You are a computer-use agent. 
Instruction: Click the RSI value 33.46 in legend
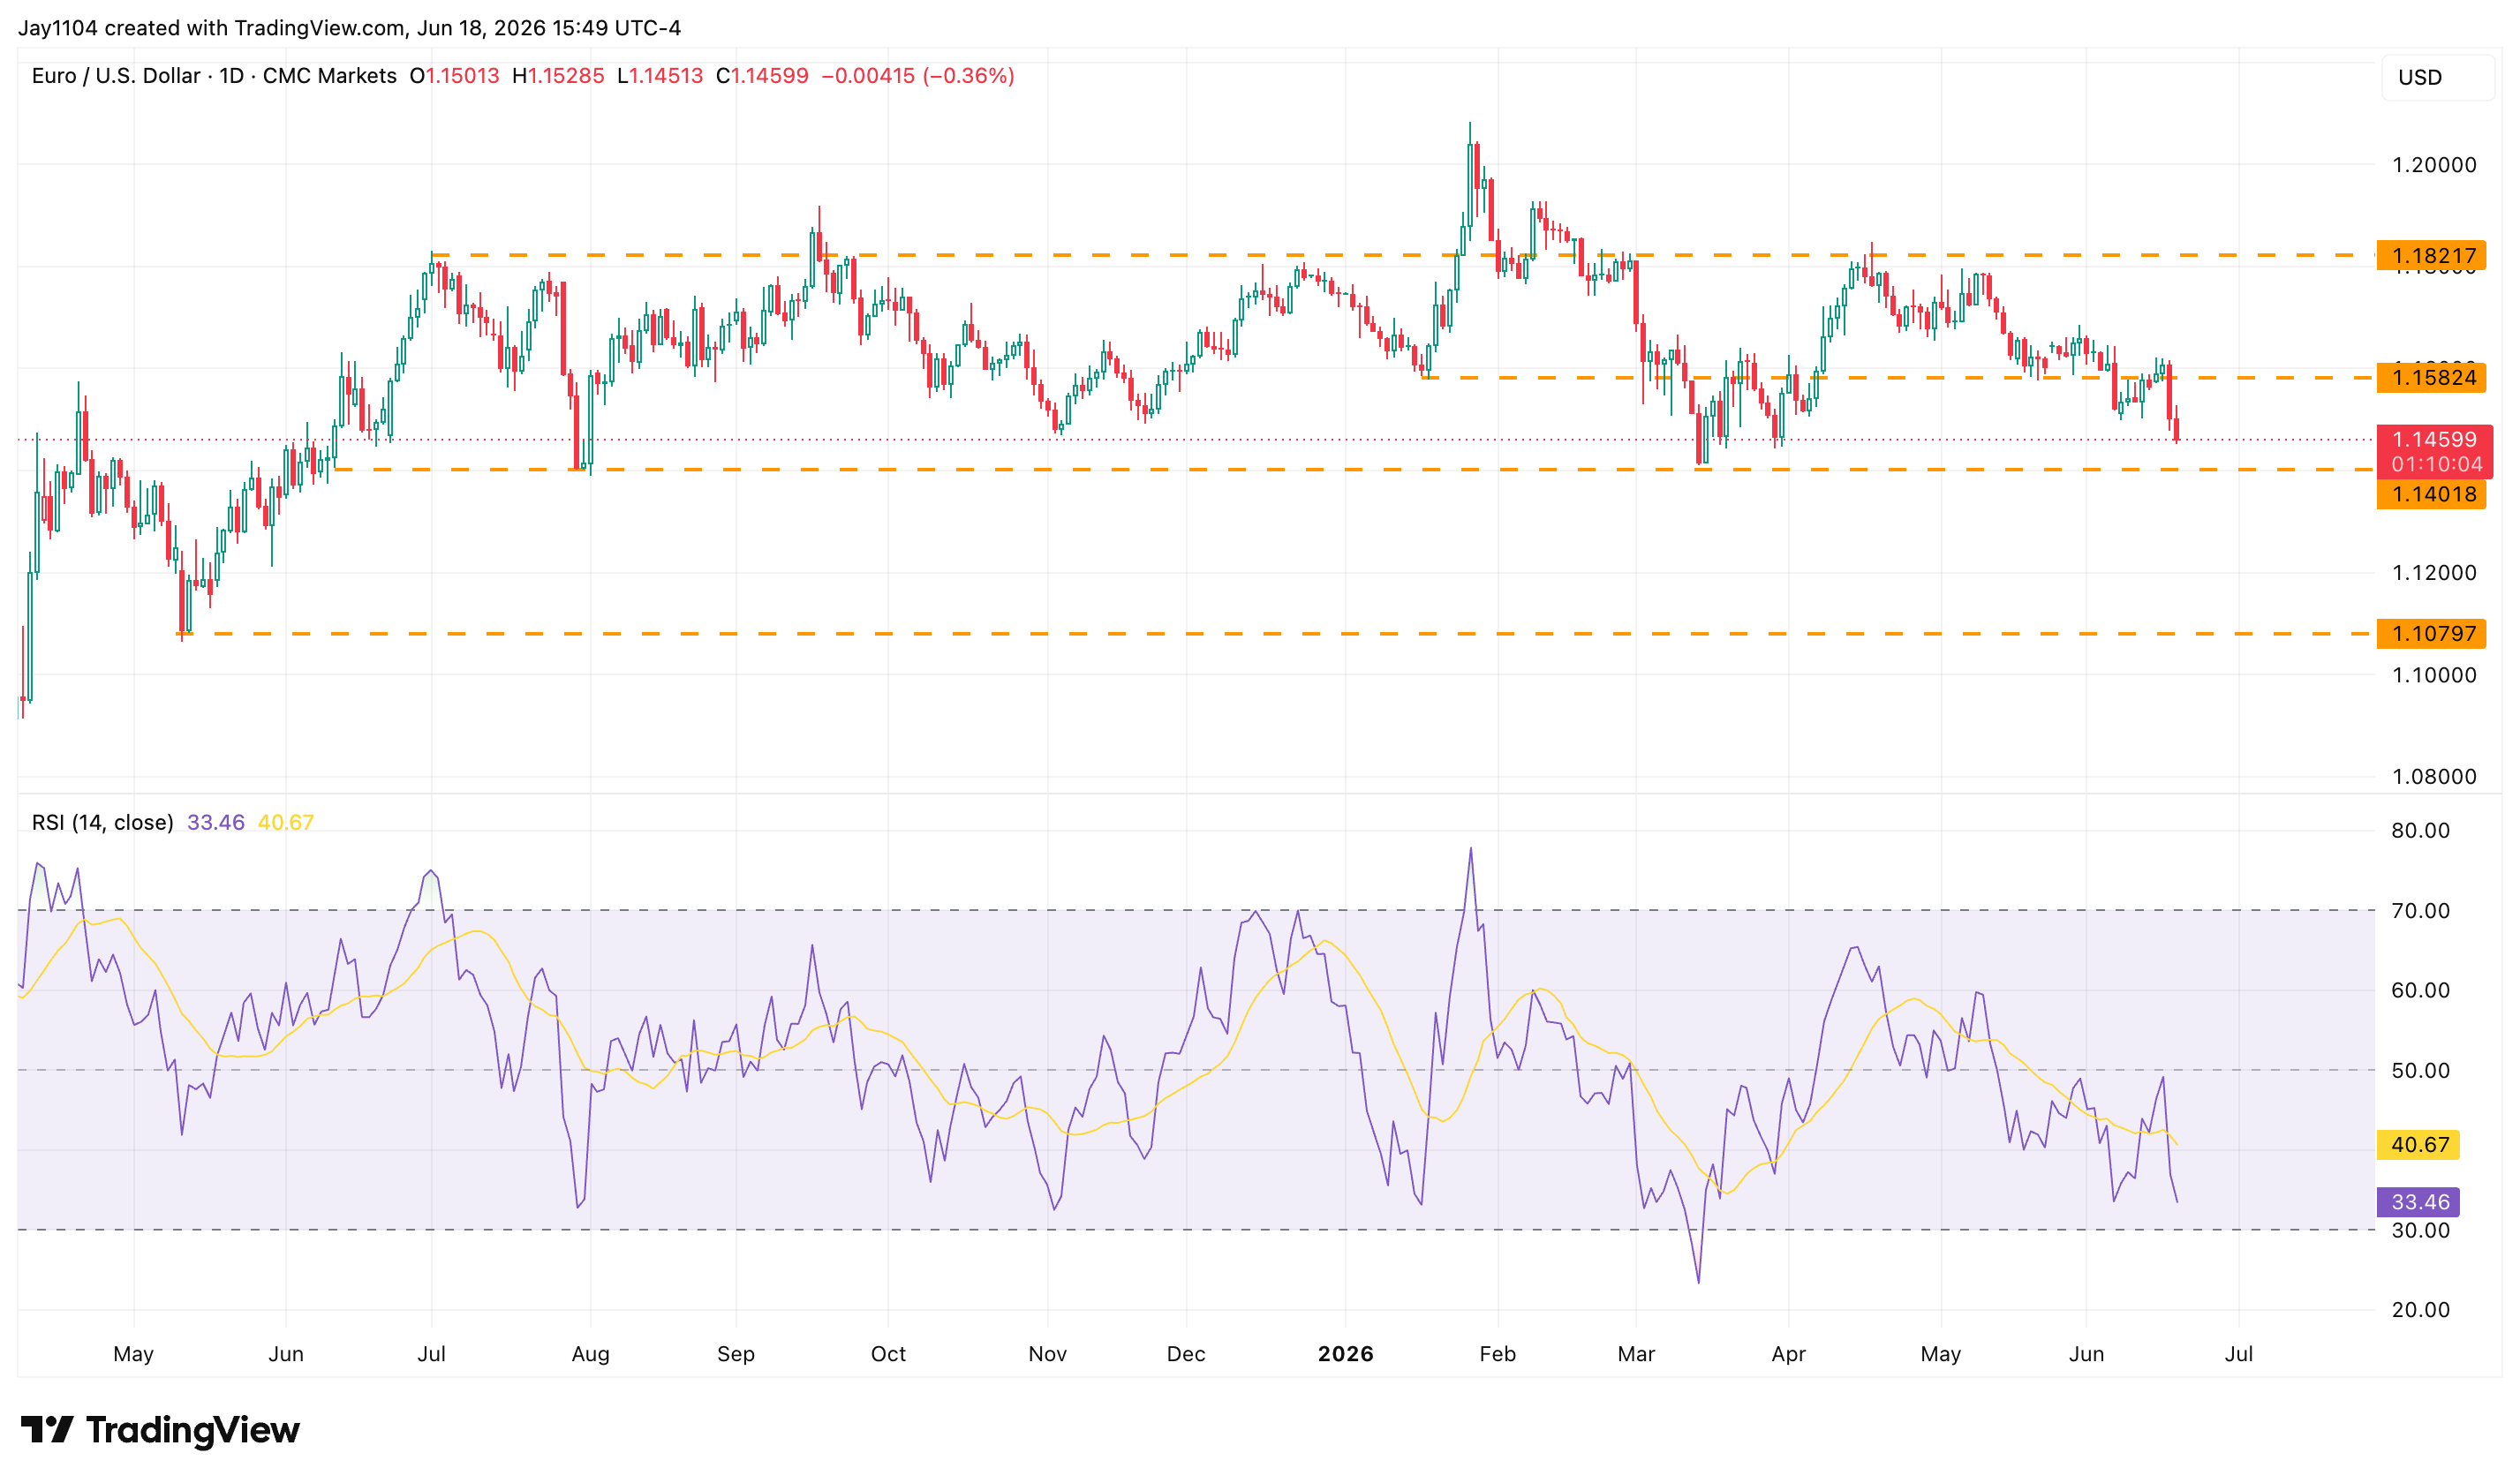(215, 823)
